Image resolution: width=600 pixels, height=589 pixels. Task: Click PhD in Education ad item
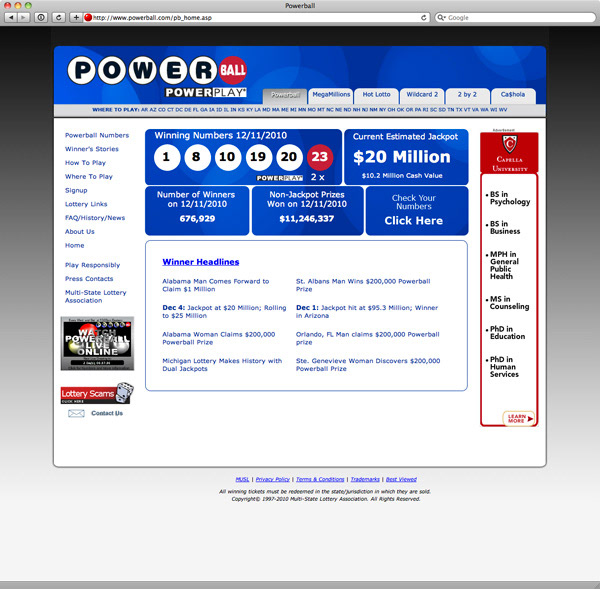pyautogui.click(x=507, y=333)
